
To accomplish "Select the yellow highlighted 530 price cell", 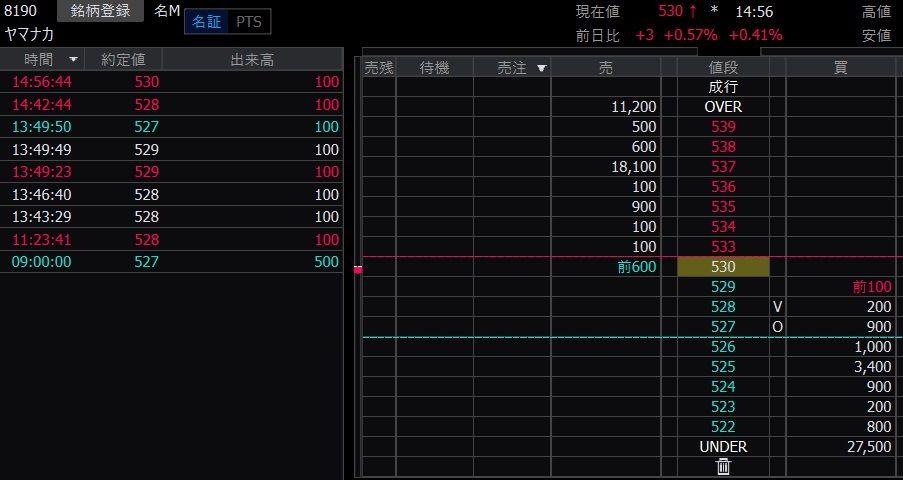I will click(x=723, y=267).
